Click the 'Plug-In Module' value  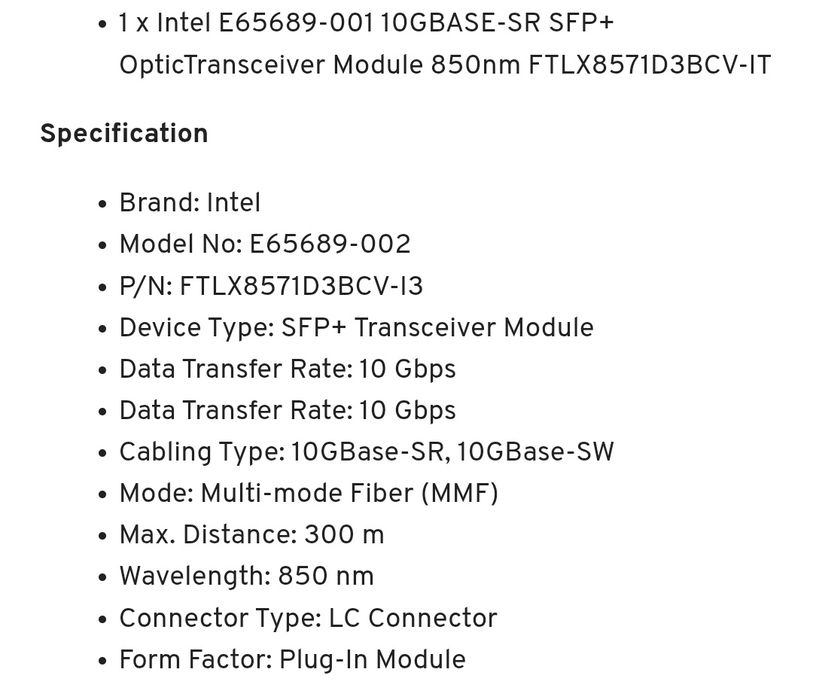coord(373,660)
